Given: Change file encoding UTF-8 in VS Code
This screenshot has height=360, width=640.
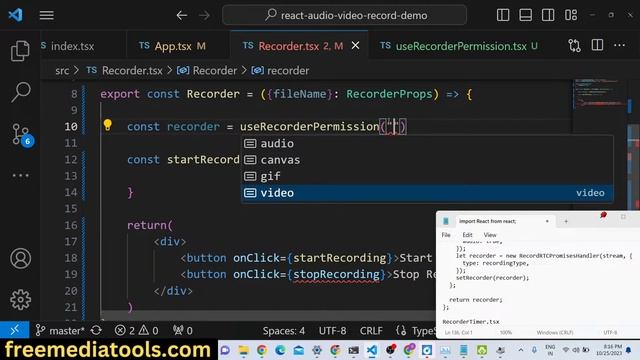Looking at the screenshot, I should pos(332,331).
